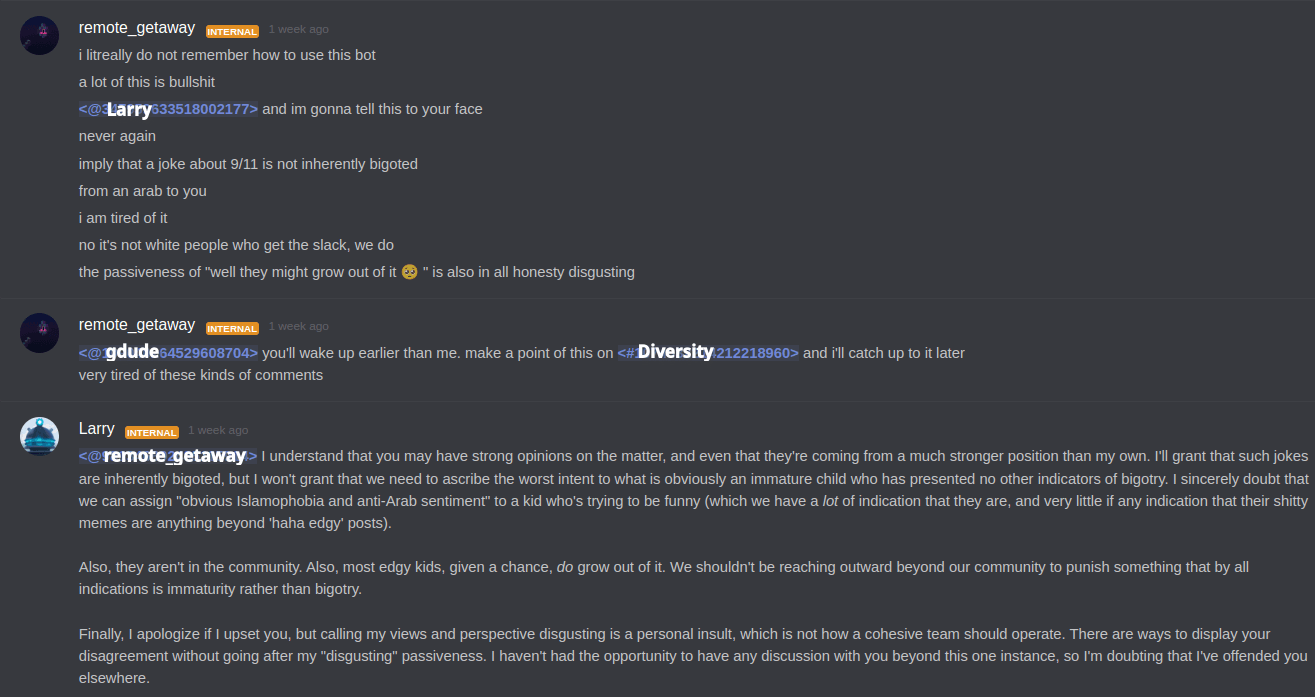Click INTERNAL badge on the gdude mention message
The width and height of the screenshot is (1315, 697).
point(233,329)
